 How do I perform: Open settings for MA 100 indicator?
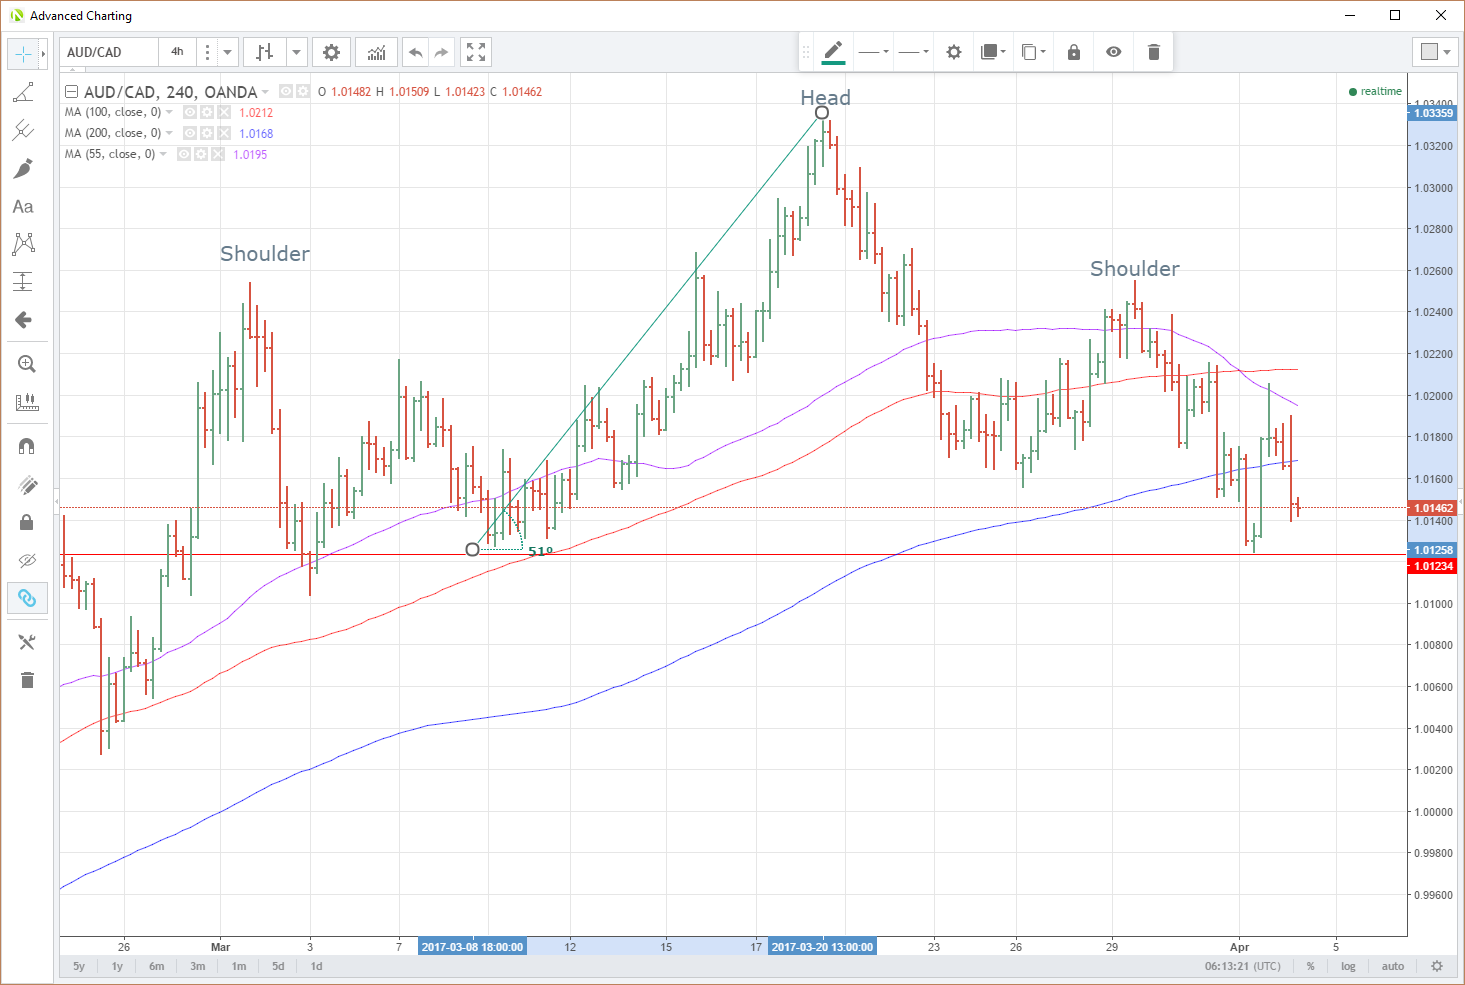tap(207, 112)
